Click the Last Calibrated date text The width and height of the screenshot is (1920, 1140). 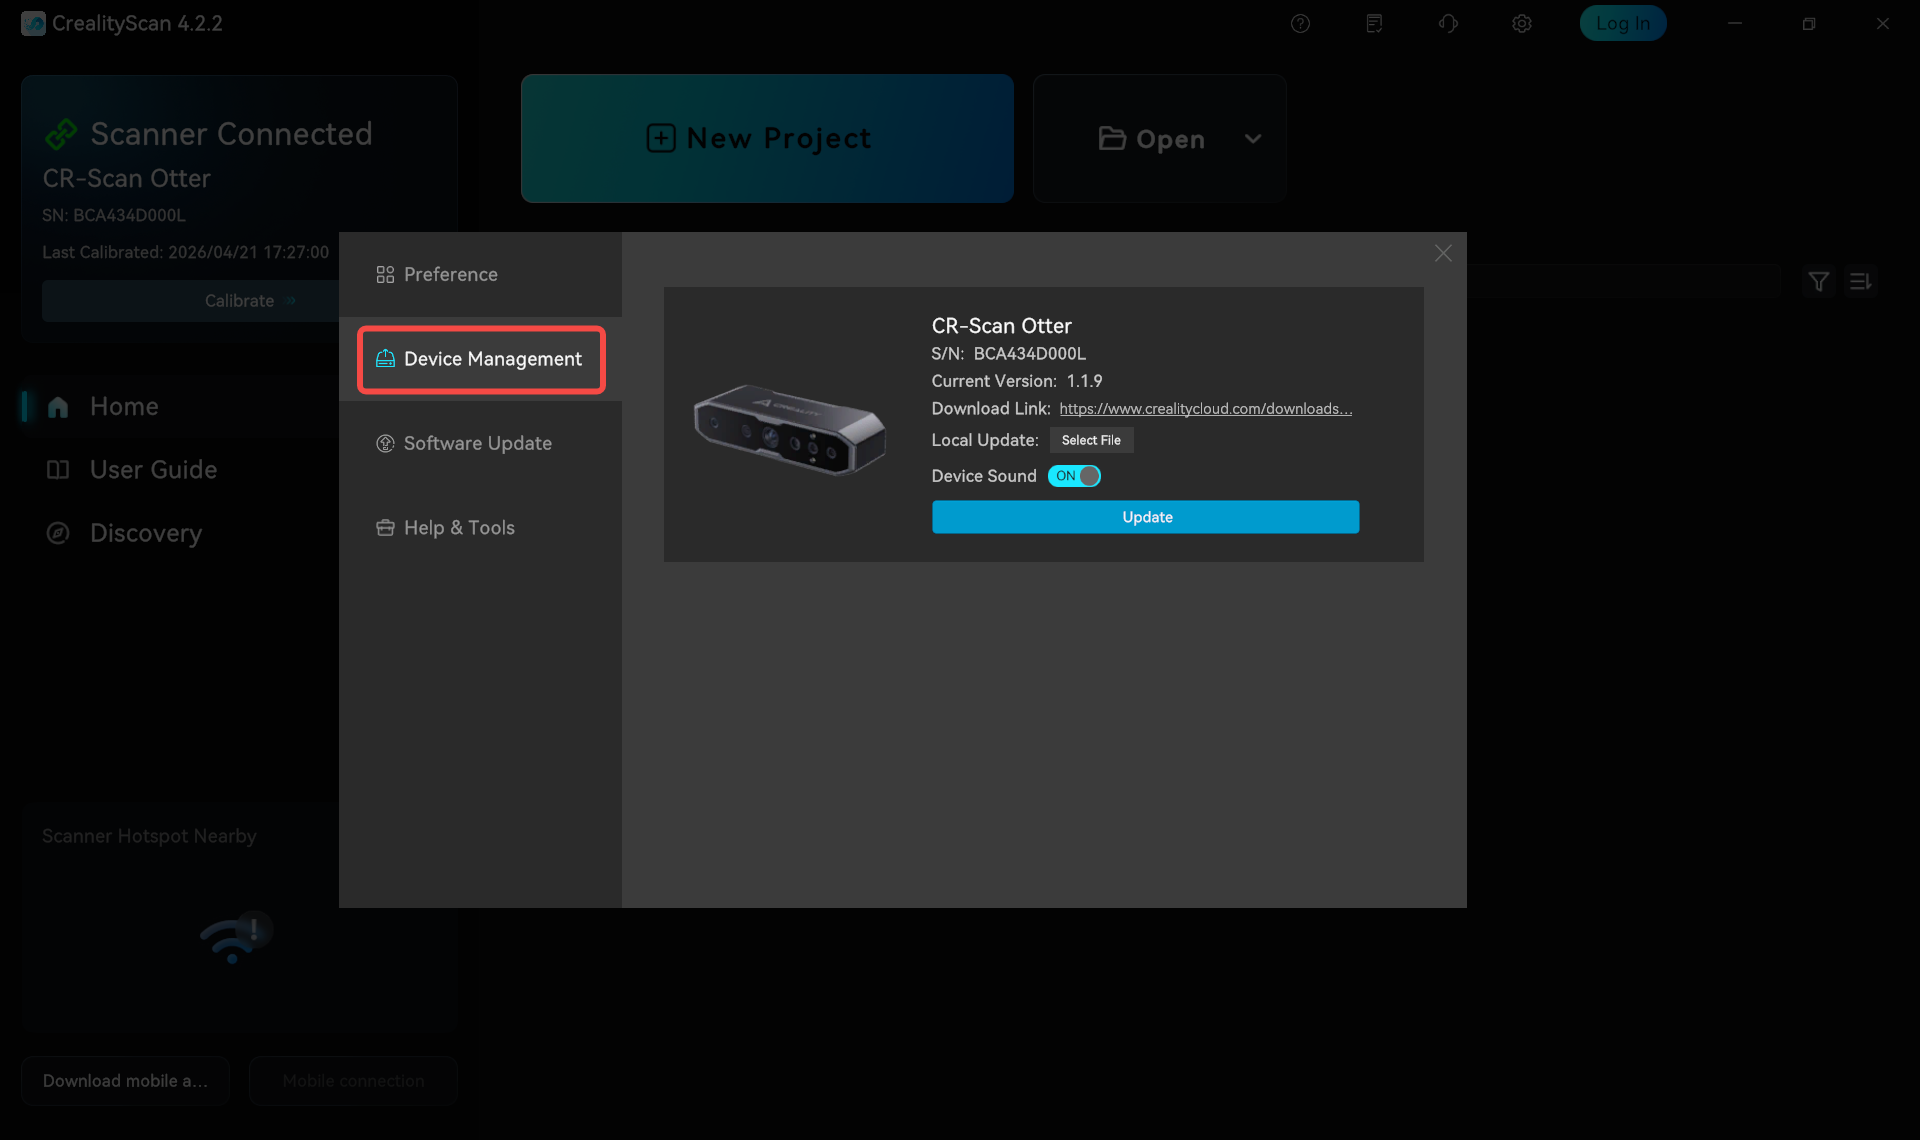coord(185,252)
